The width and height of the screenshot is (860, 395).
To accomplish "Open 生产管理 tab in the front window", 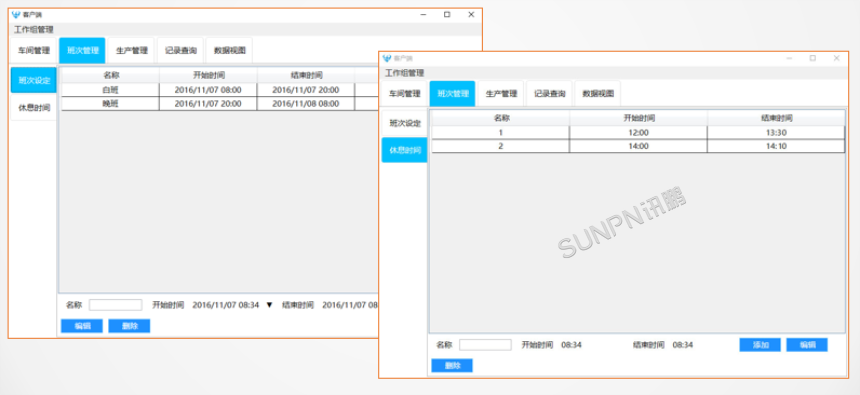I will click(x=501, y=93).
